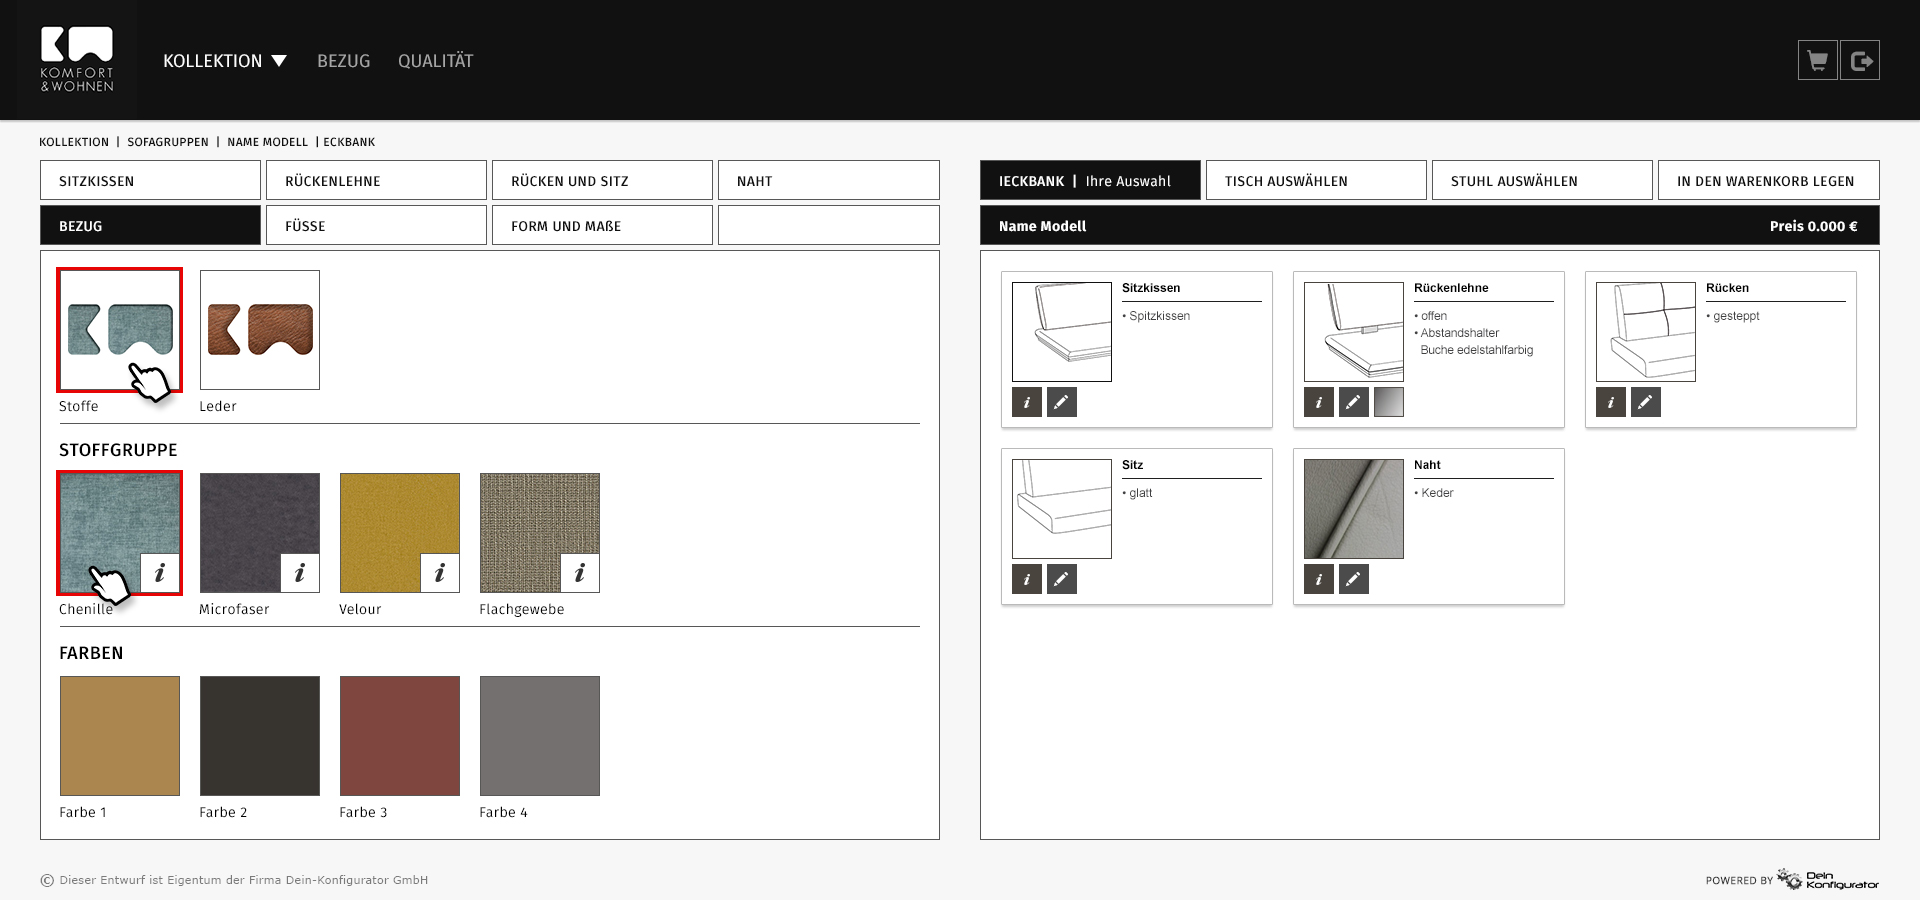Open info for Microfaser fabric
The width and height of the screenshot is (1920, 900).
point(300,573)
